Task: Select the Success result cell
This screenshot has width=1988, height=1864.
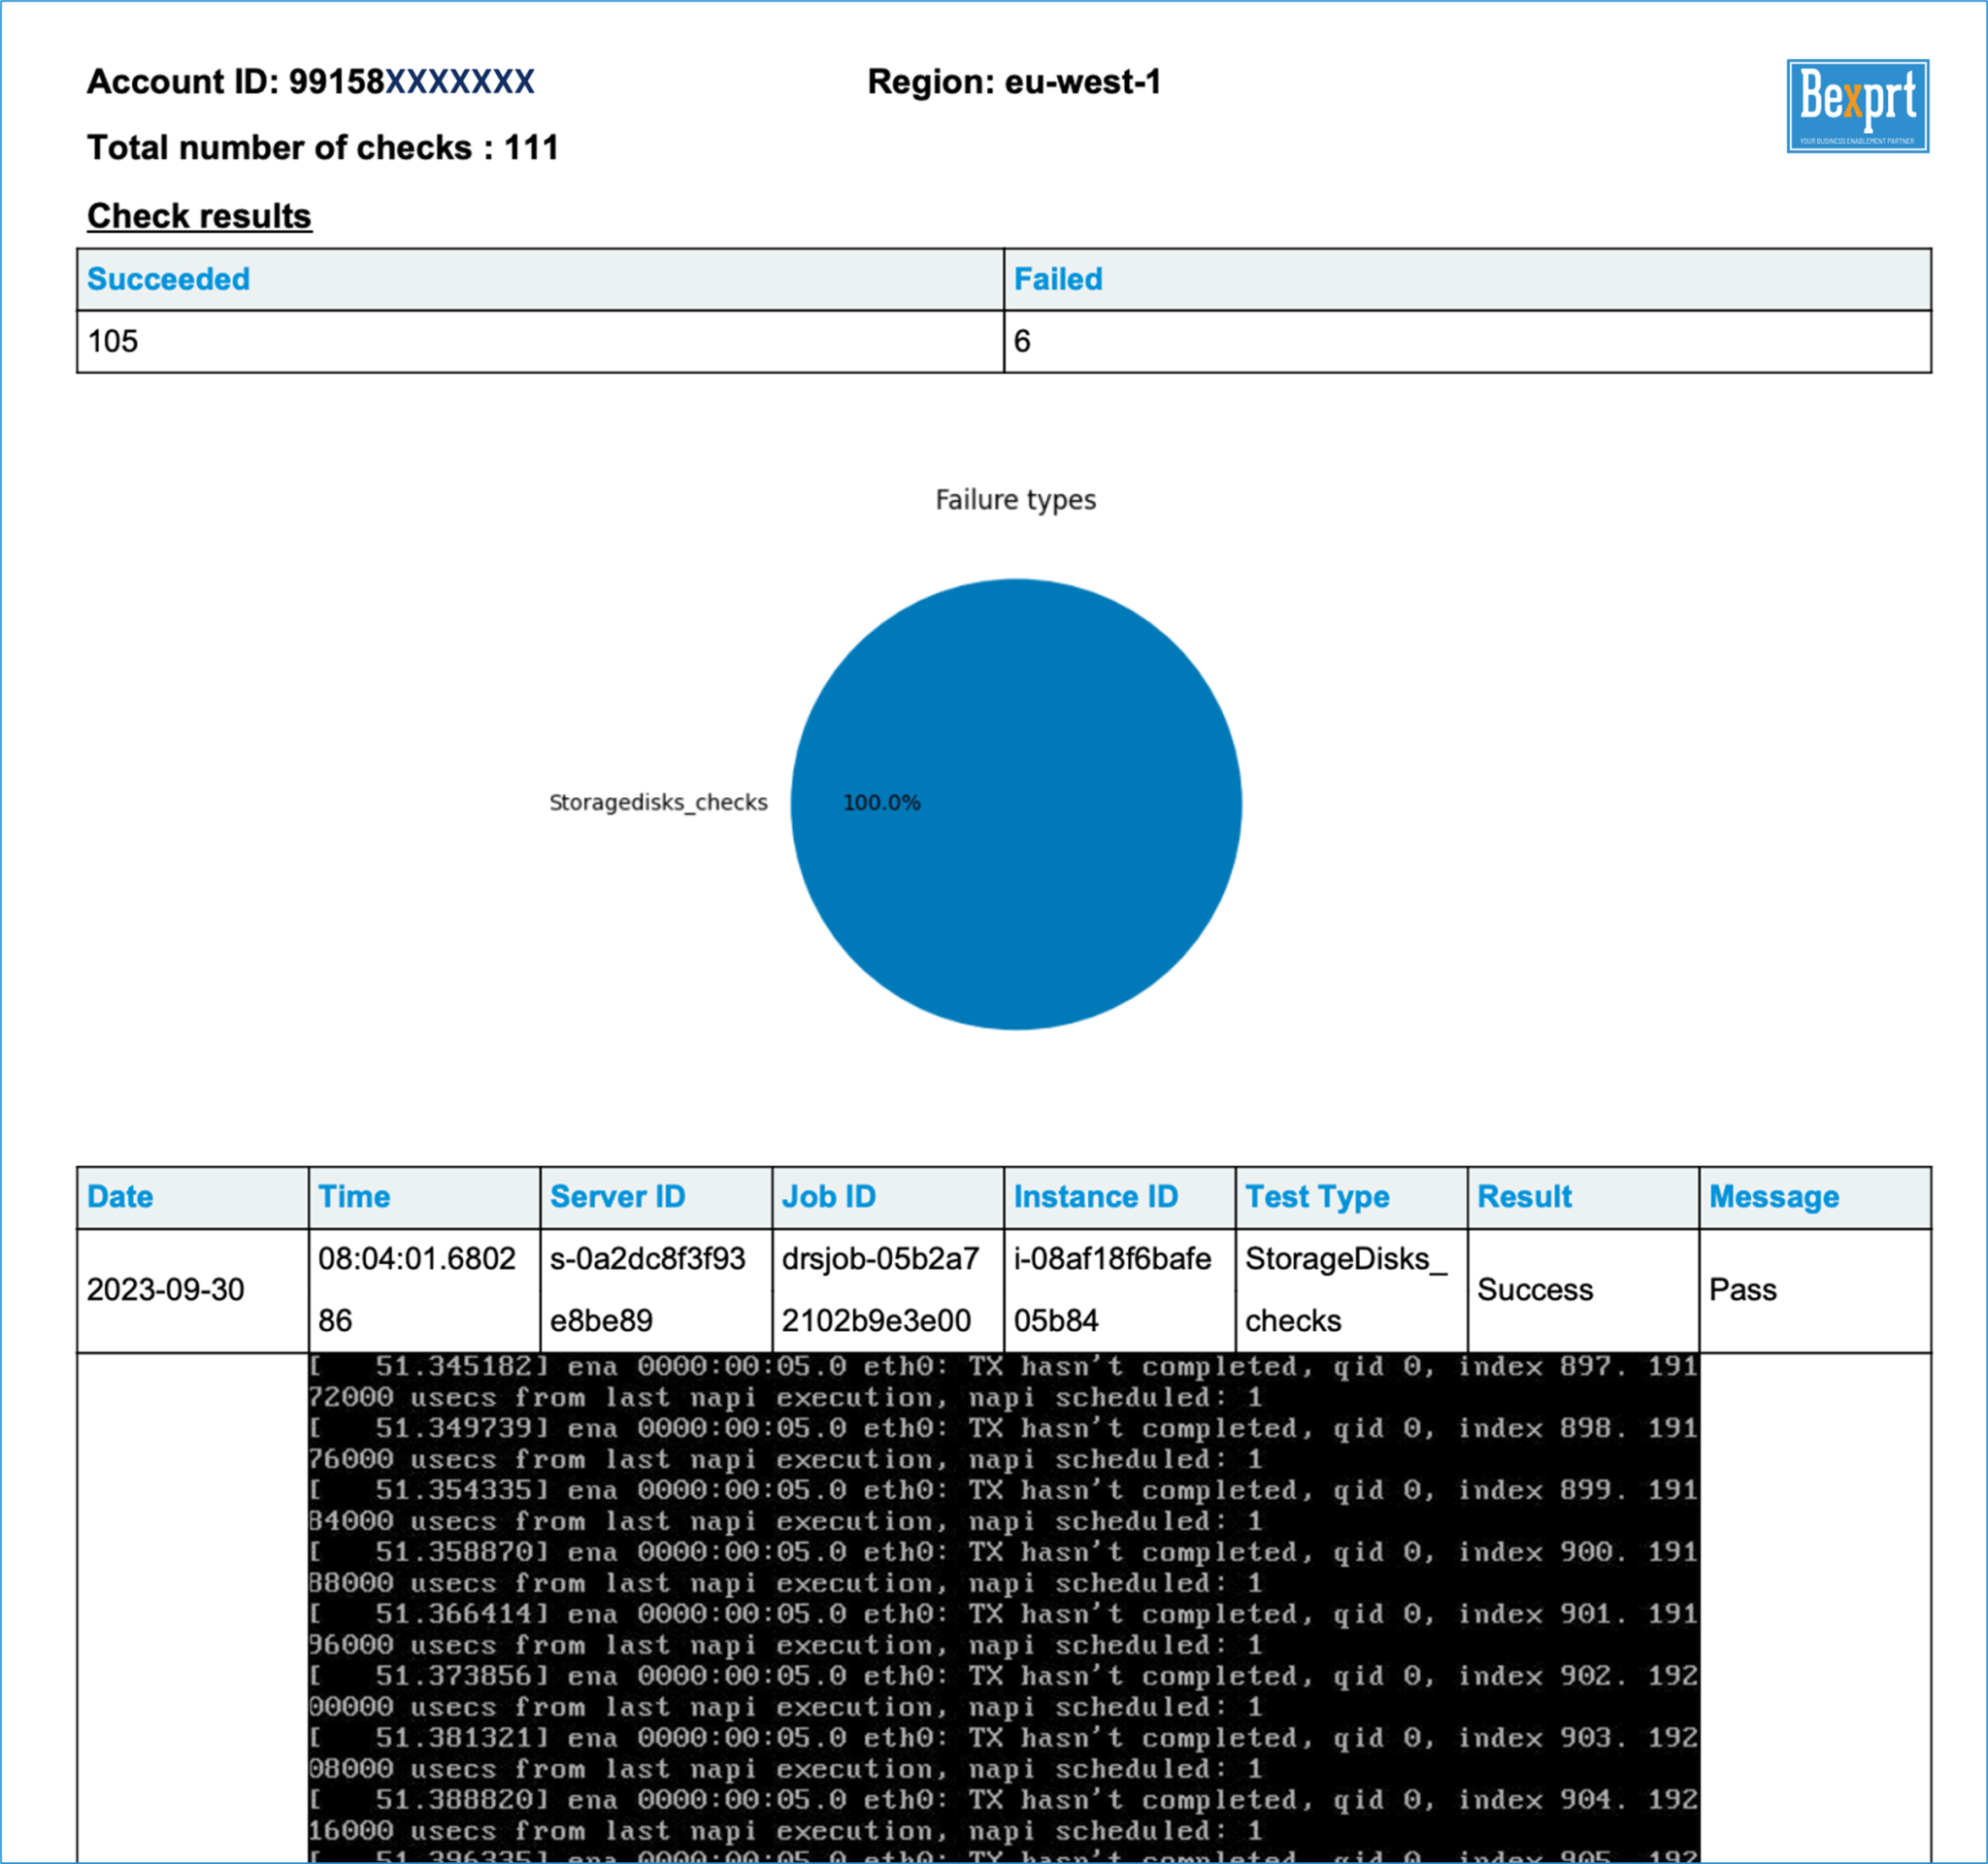Action: pos(1537,1290)
